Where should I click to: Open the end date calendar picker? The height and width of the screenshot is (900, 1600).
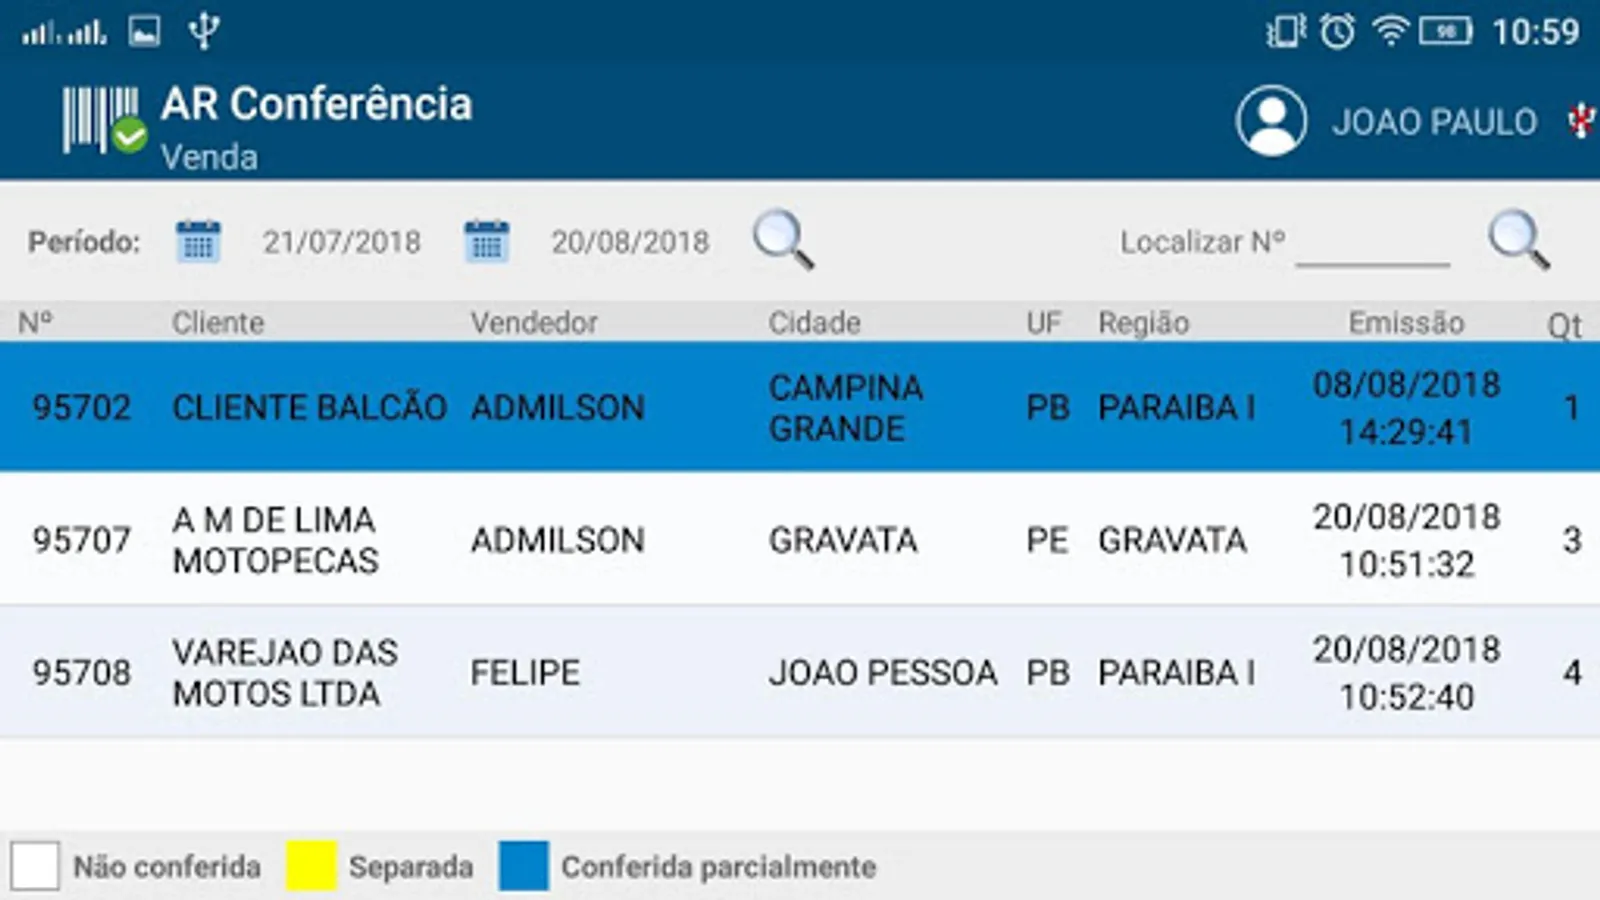click(x=487, y=241)
